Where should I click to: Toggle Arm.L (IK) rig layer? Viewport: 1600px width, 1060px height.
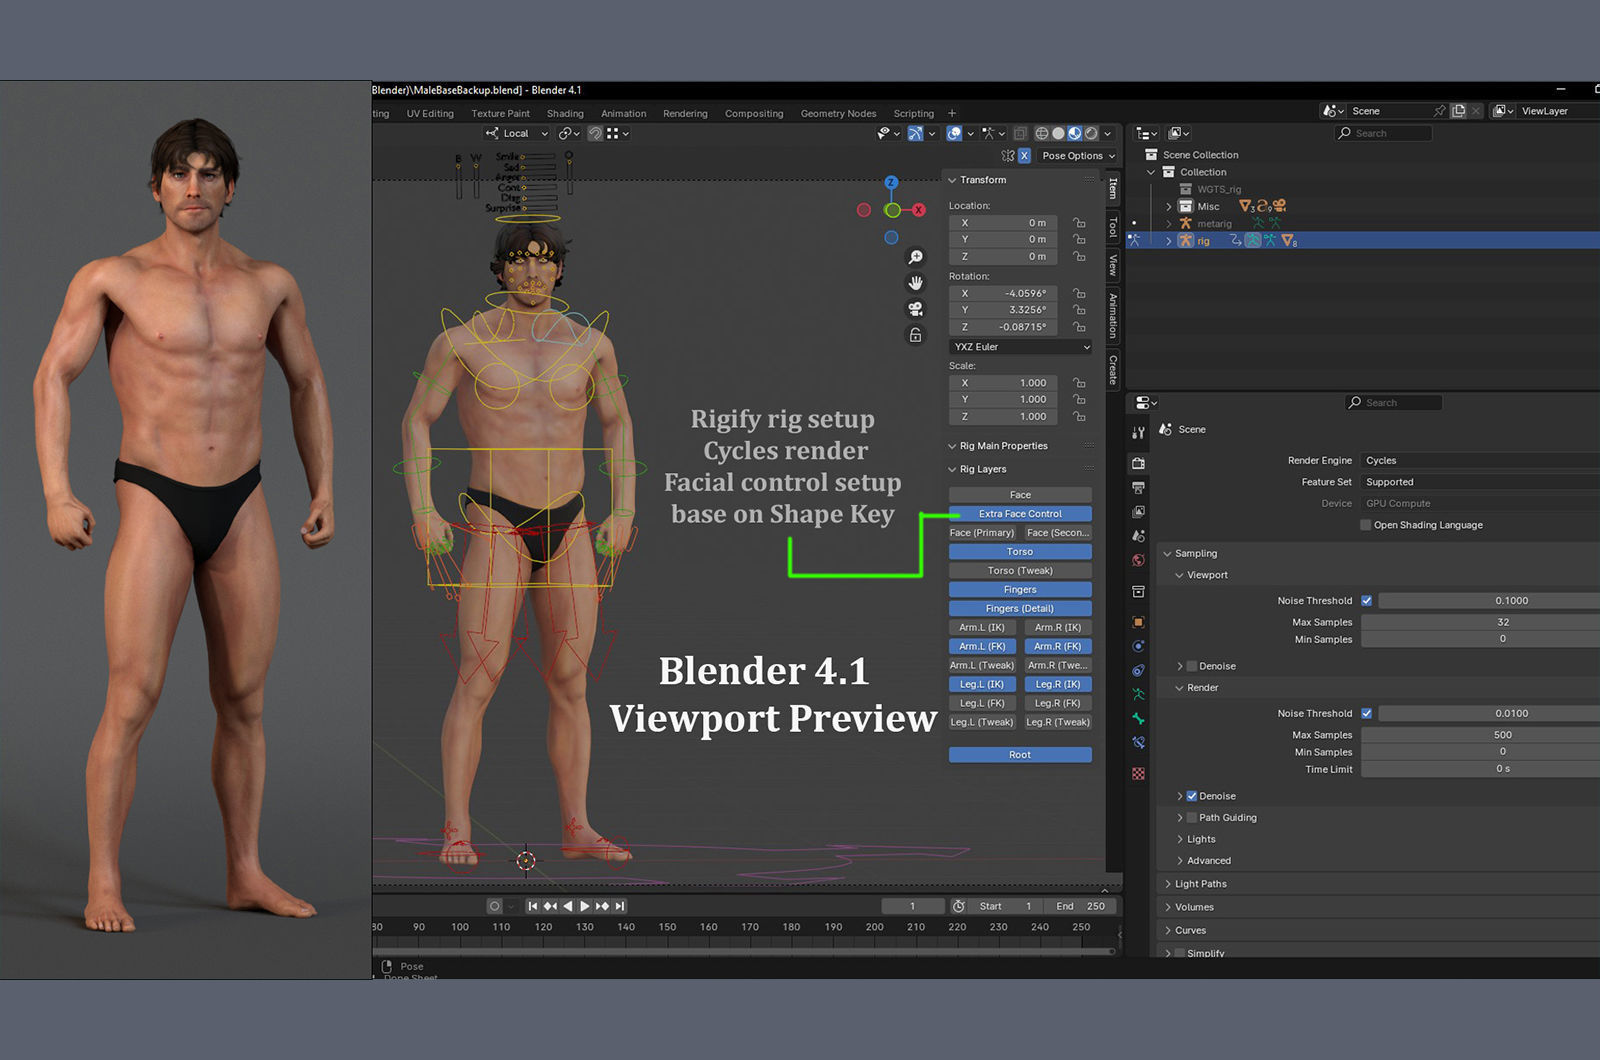(x=982, y=628)
